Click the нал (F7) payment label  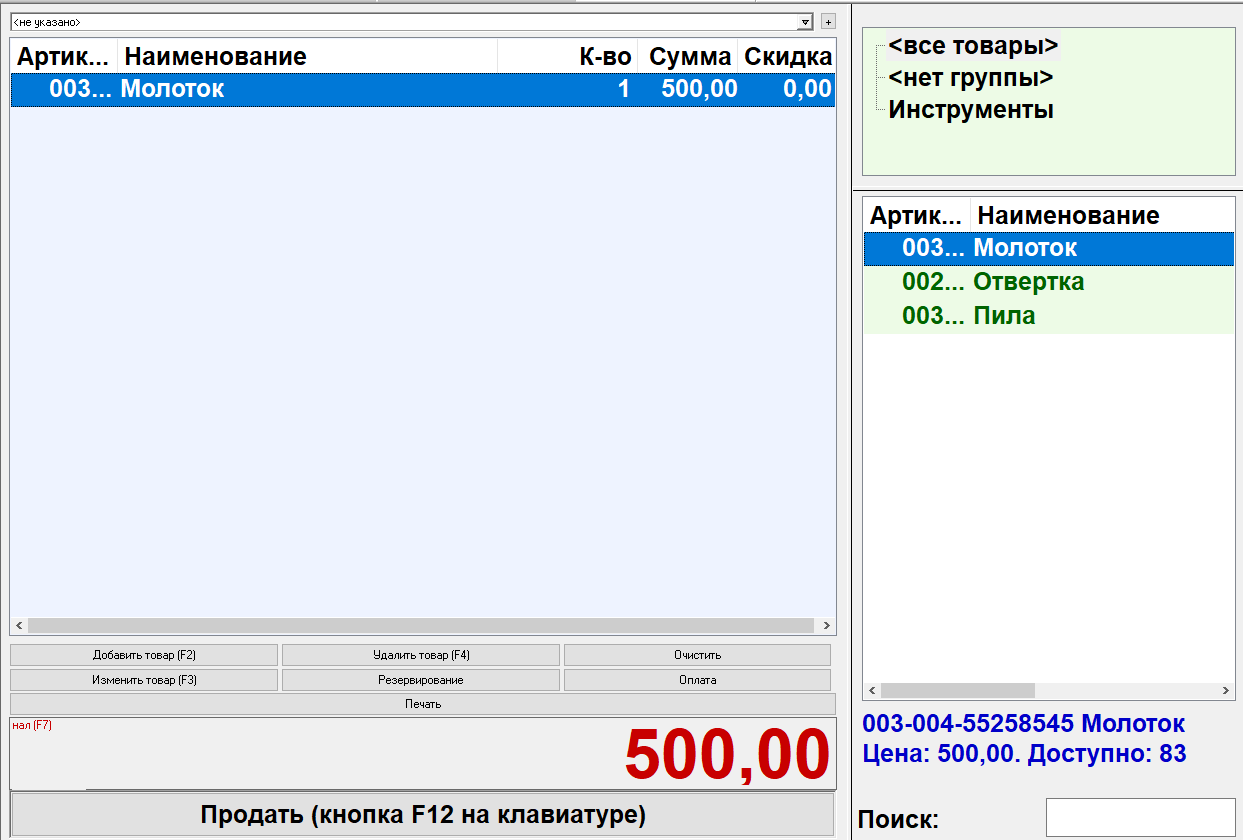click(32, 725)
